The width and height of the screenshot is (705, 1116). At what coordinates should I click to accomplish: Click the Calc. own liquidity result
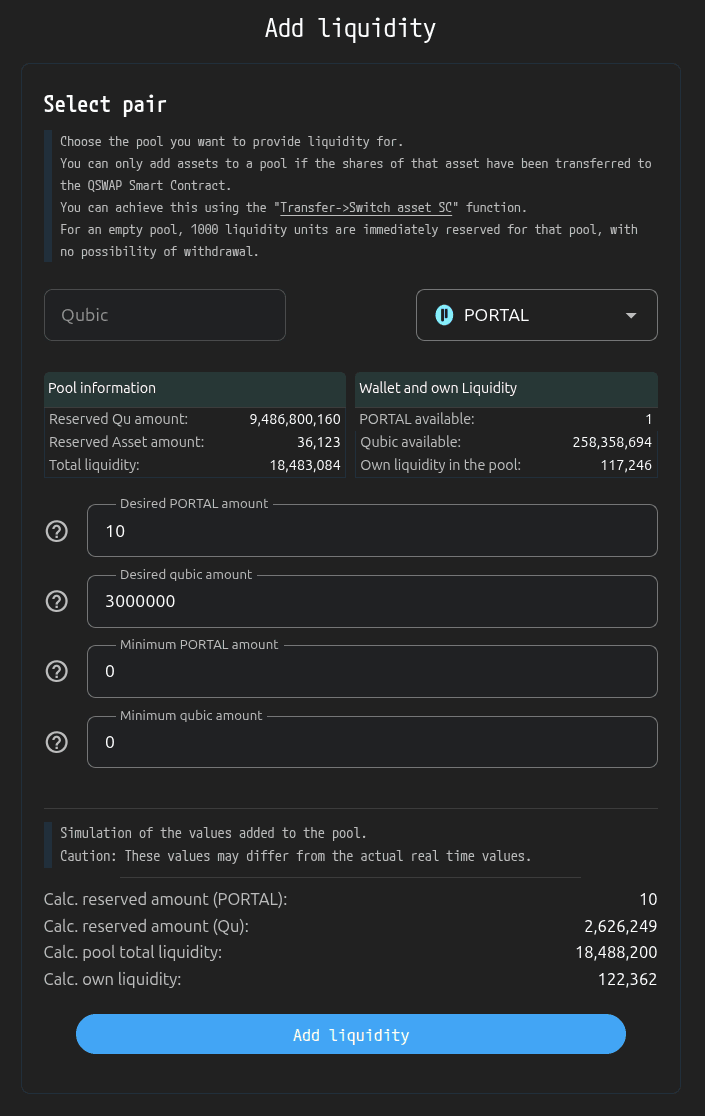(x=623, y=979)
